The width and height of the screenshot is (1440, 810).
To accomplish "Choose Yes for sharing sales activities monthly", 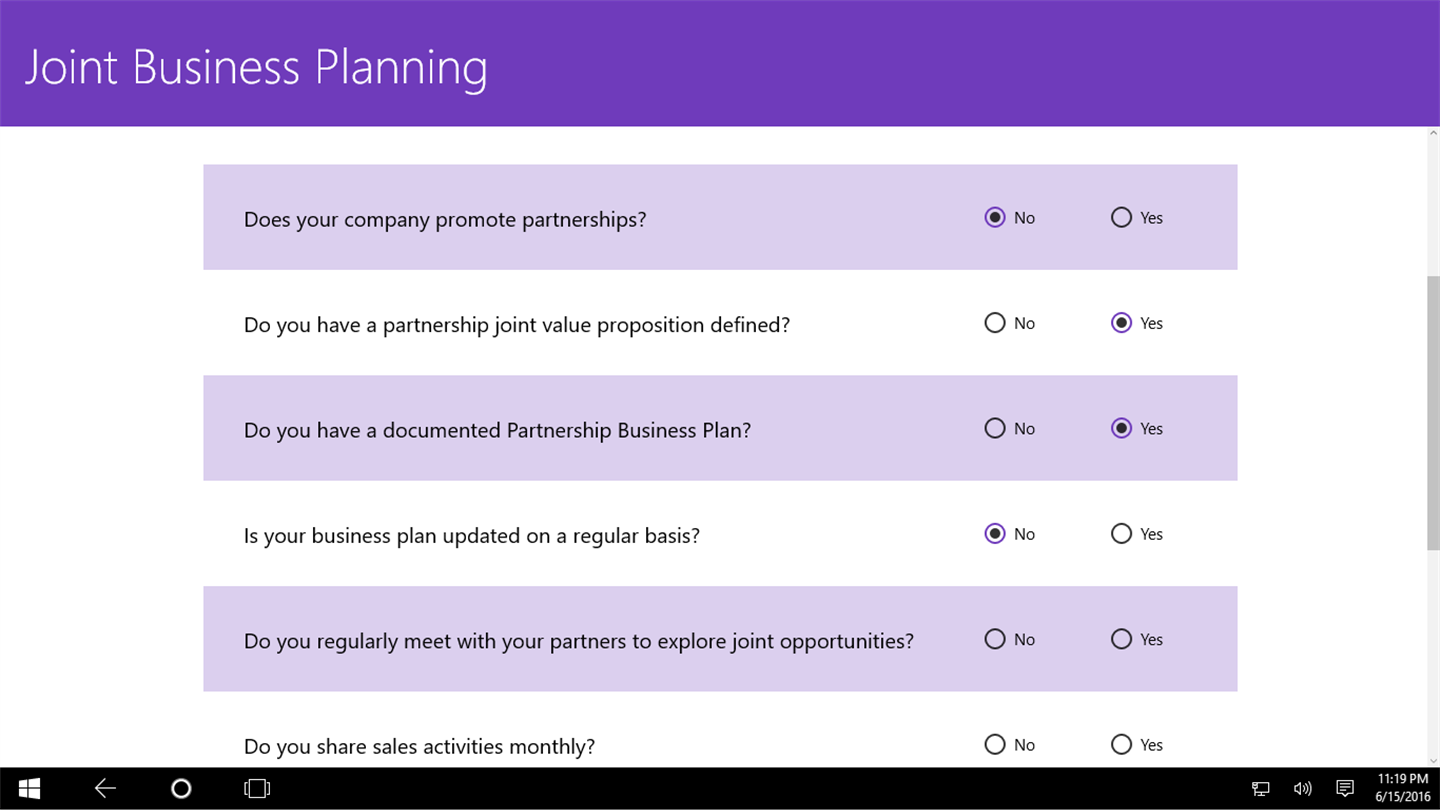I will coord(1121,745).
